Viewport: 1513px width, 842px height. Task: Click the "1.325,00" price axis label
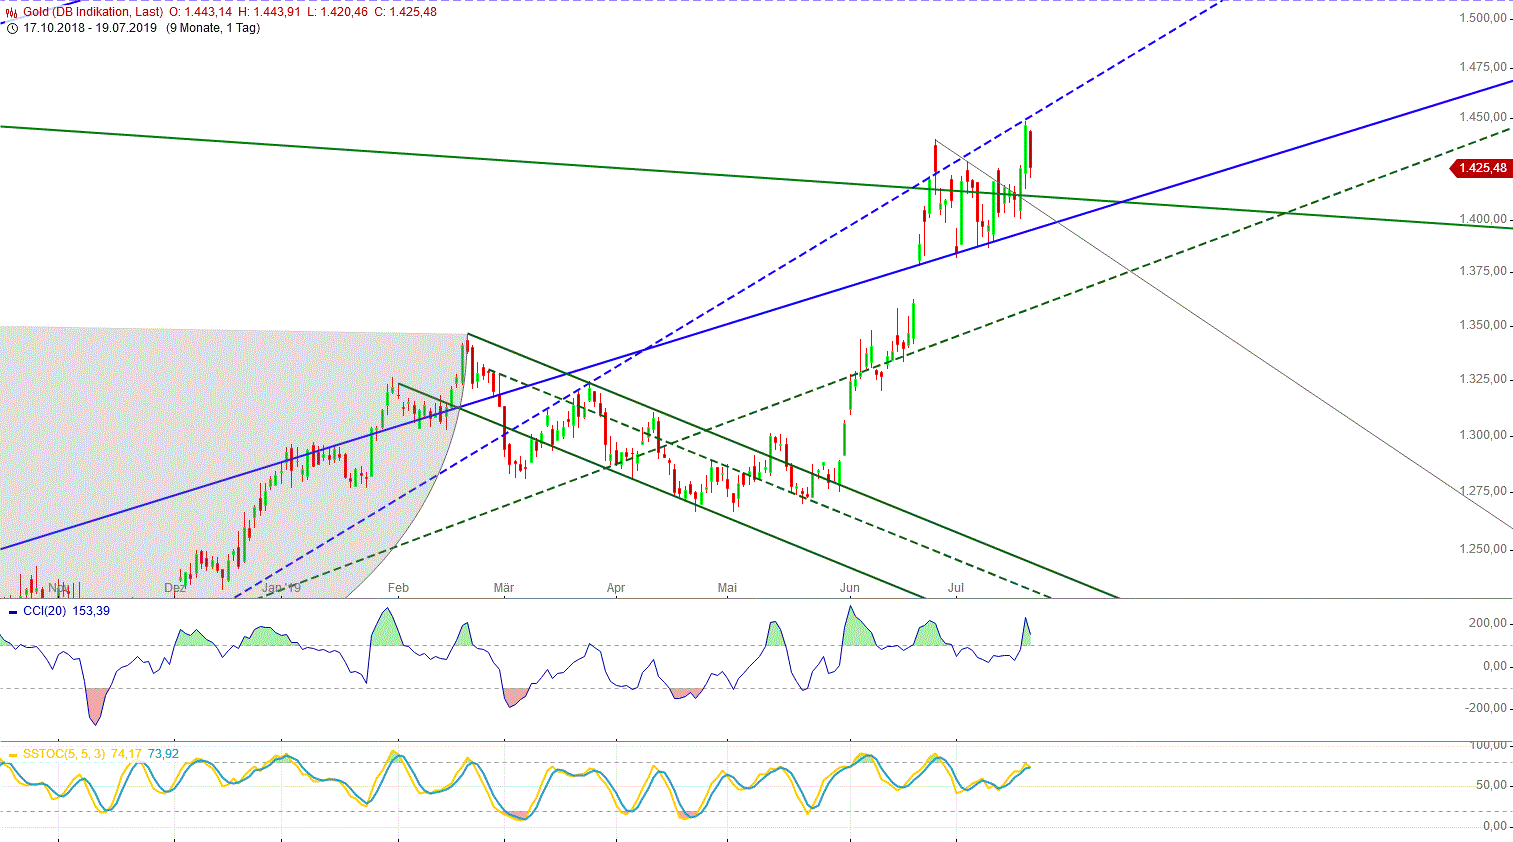point(1482,379)
